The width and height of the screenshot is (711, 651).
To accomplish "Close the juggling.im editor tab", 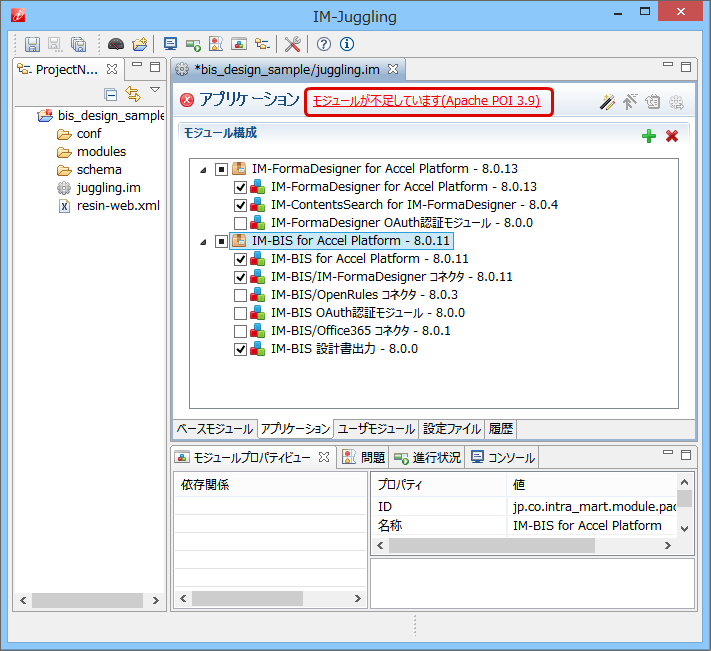I will 393,69.
